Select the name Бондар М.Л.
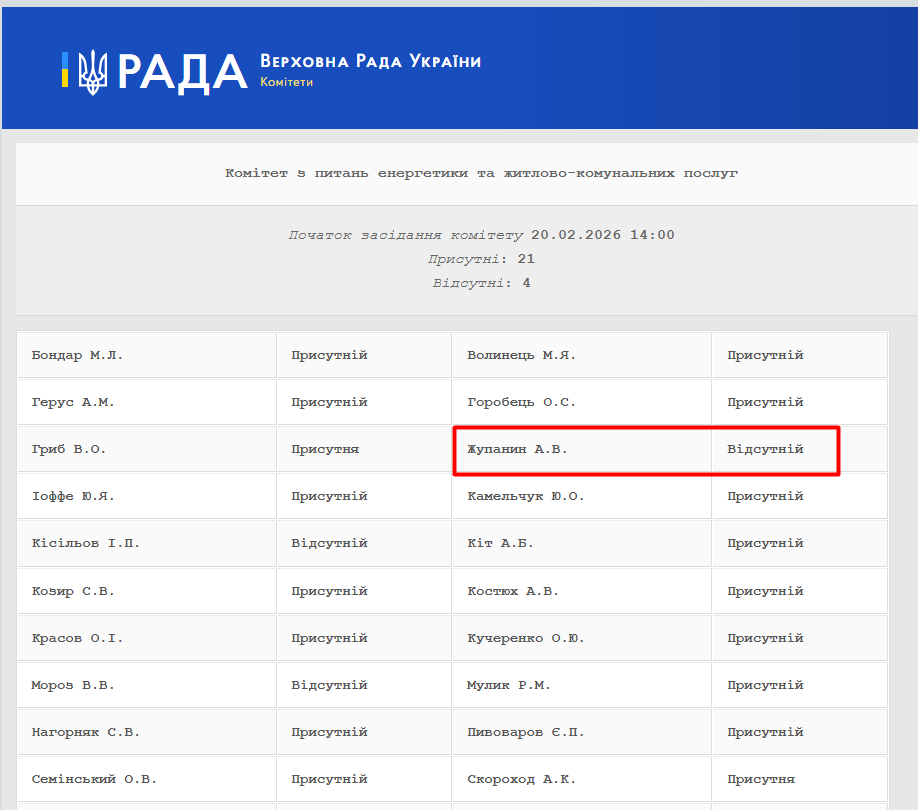918x810 pixels. [x=77, y=355]
